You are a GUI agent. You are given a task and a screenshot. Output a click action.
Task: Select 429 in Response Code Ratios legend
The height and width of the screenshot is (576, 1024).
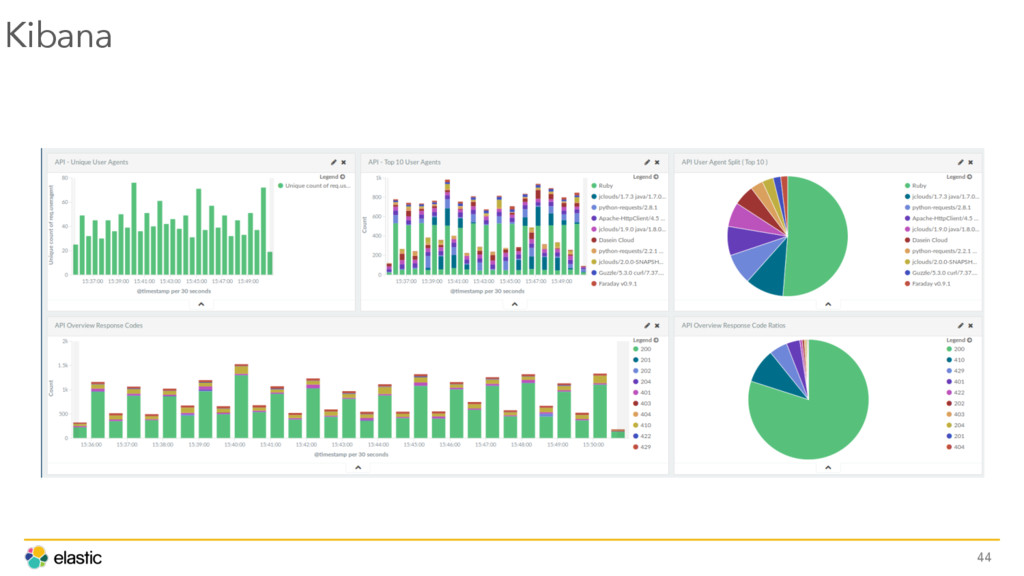[955, 371]
